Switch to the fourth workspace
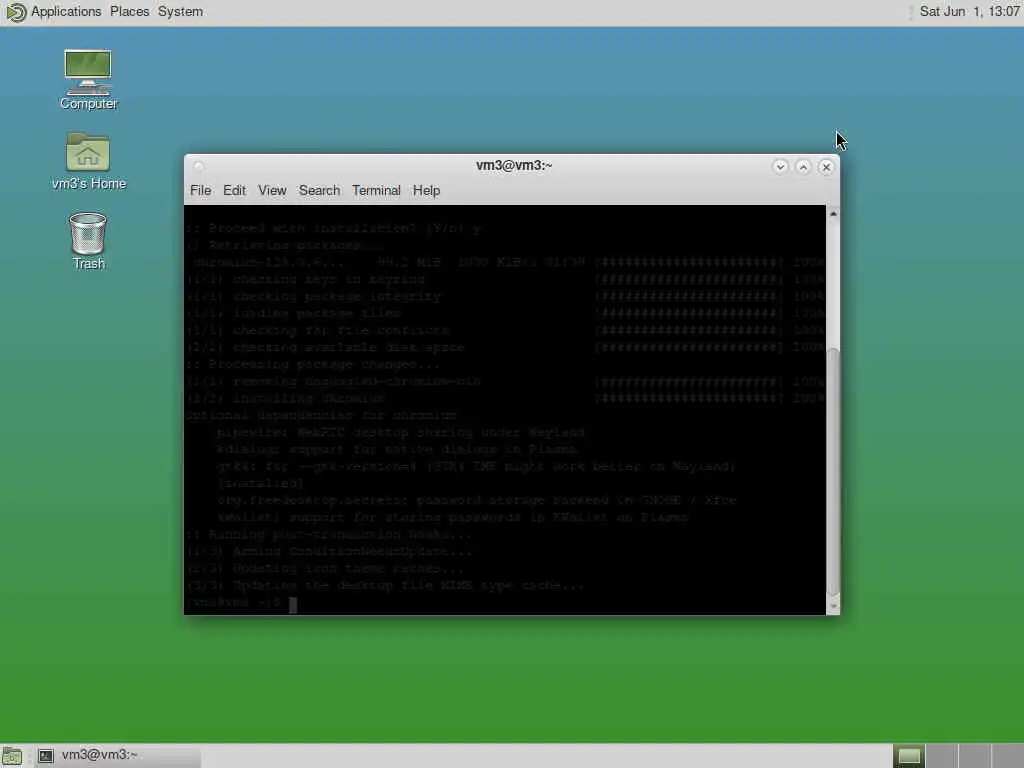Image resolution: width=1024 pixels, height=768 pixels. point(1006,756)
